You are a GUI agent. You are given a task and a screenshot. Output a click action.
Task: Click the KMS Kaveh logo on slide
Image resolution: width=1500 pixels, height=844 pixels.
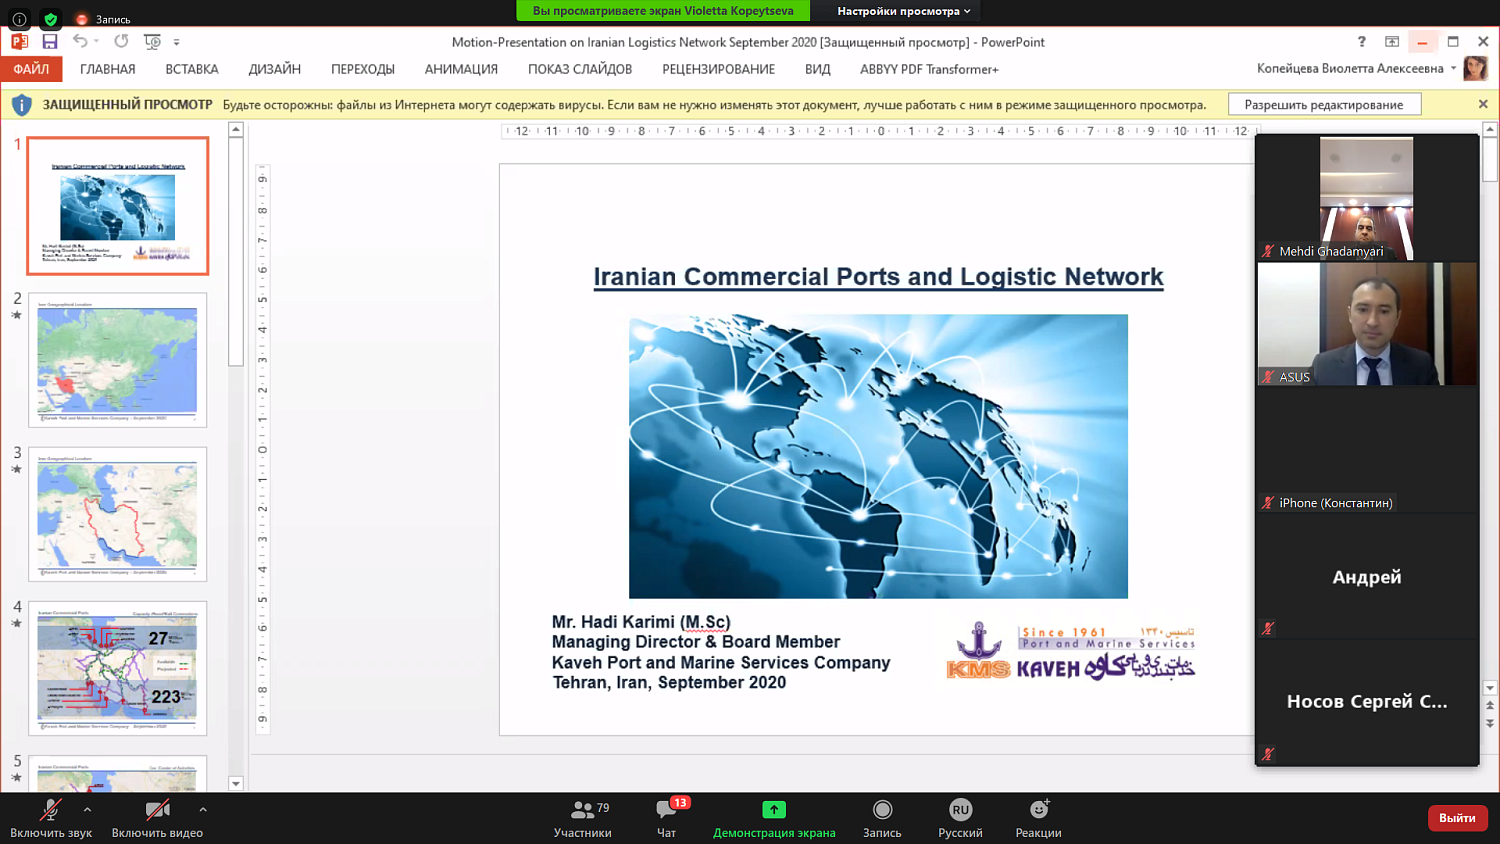(1071, 652)
